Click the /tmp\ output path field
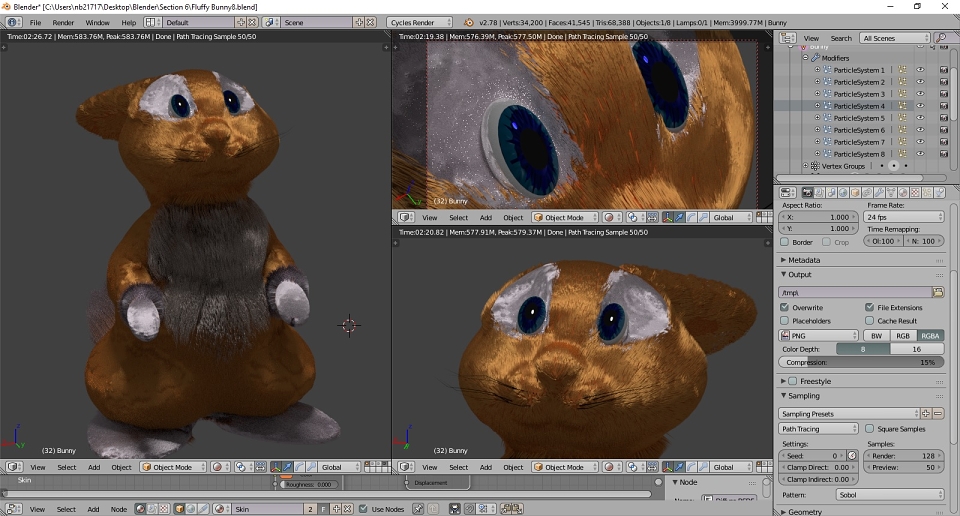Viewport: 960px width, 516px height. [855, 293]
